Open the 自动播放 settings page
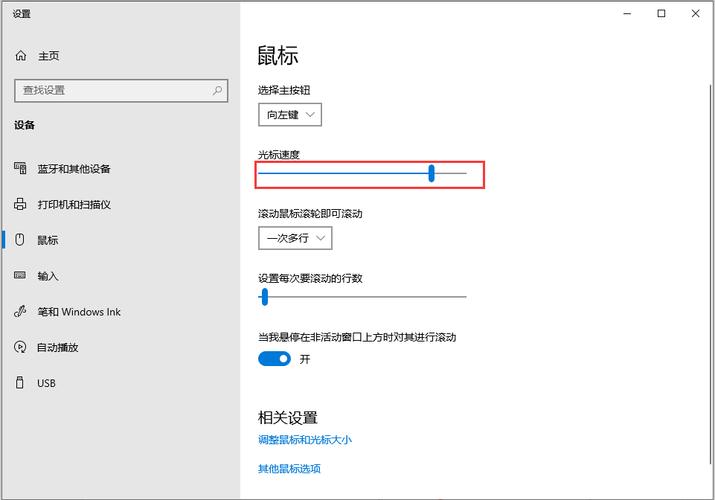 58,347
